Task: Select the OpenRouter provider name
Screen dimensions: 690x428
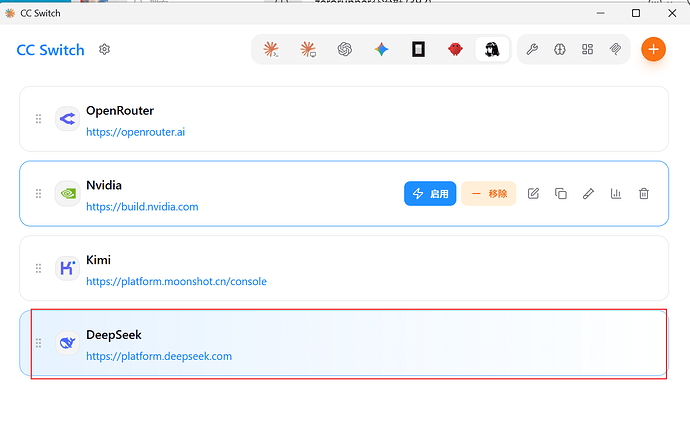Action: pyautogui.click(x=120, y=111)
